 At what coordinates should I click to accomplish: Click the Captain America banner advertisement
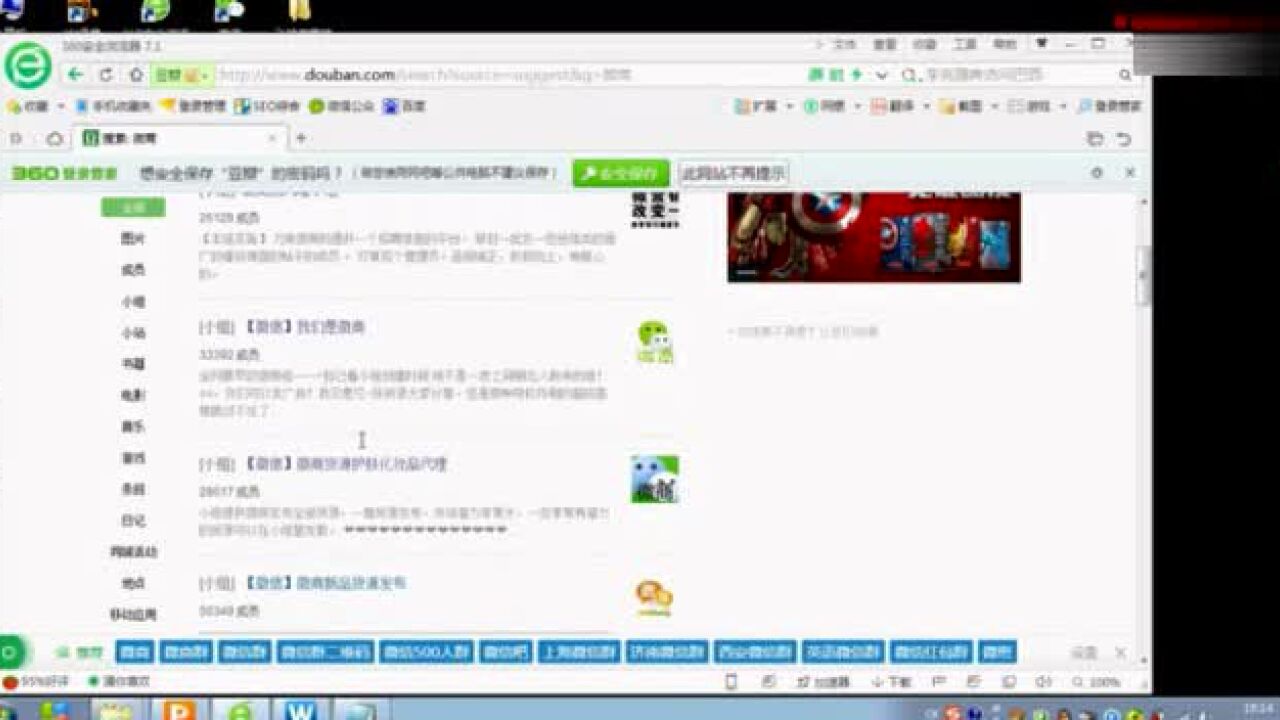click(874, 237)
